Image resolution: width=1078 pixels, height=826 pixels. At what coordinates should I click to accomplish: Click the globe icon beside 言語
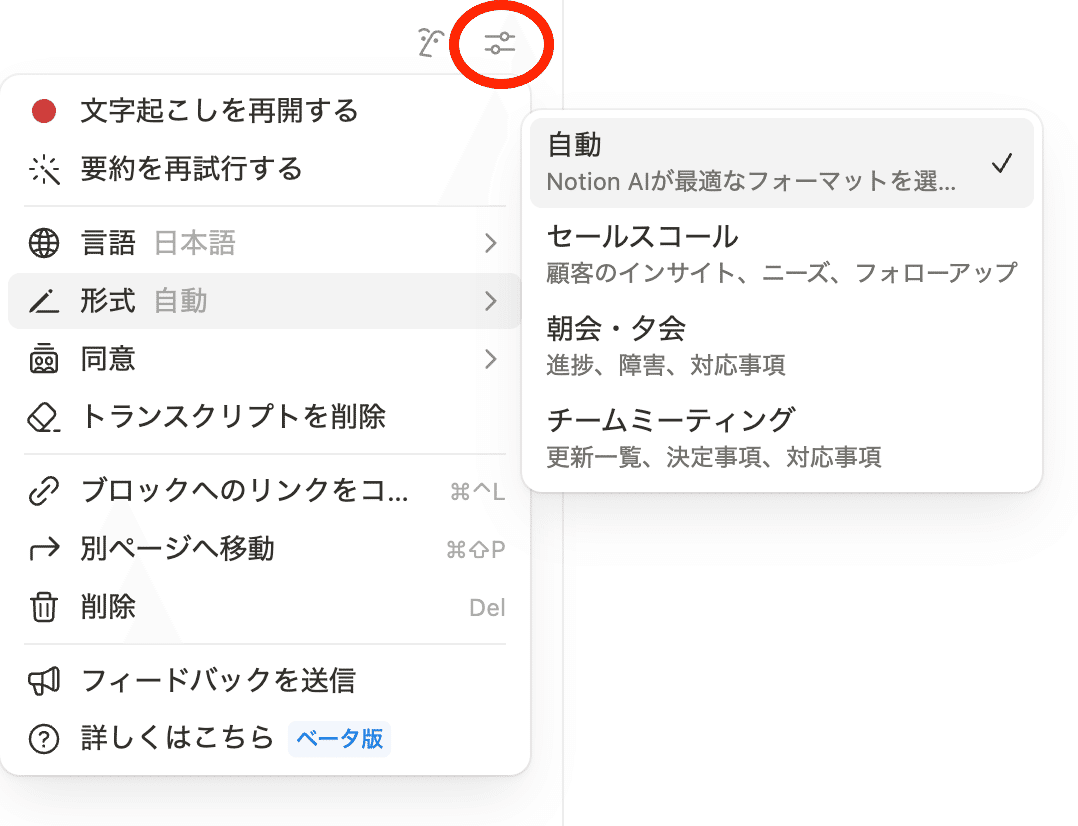44,243
